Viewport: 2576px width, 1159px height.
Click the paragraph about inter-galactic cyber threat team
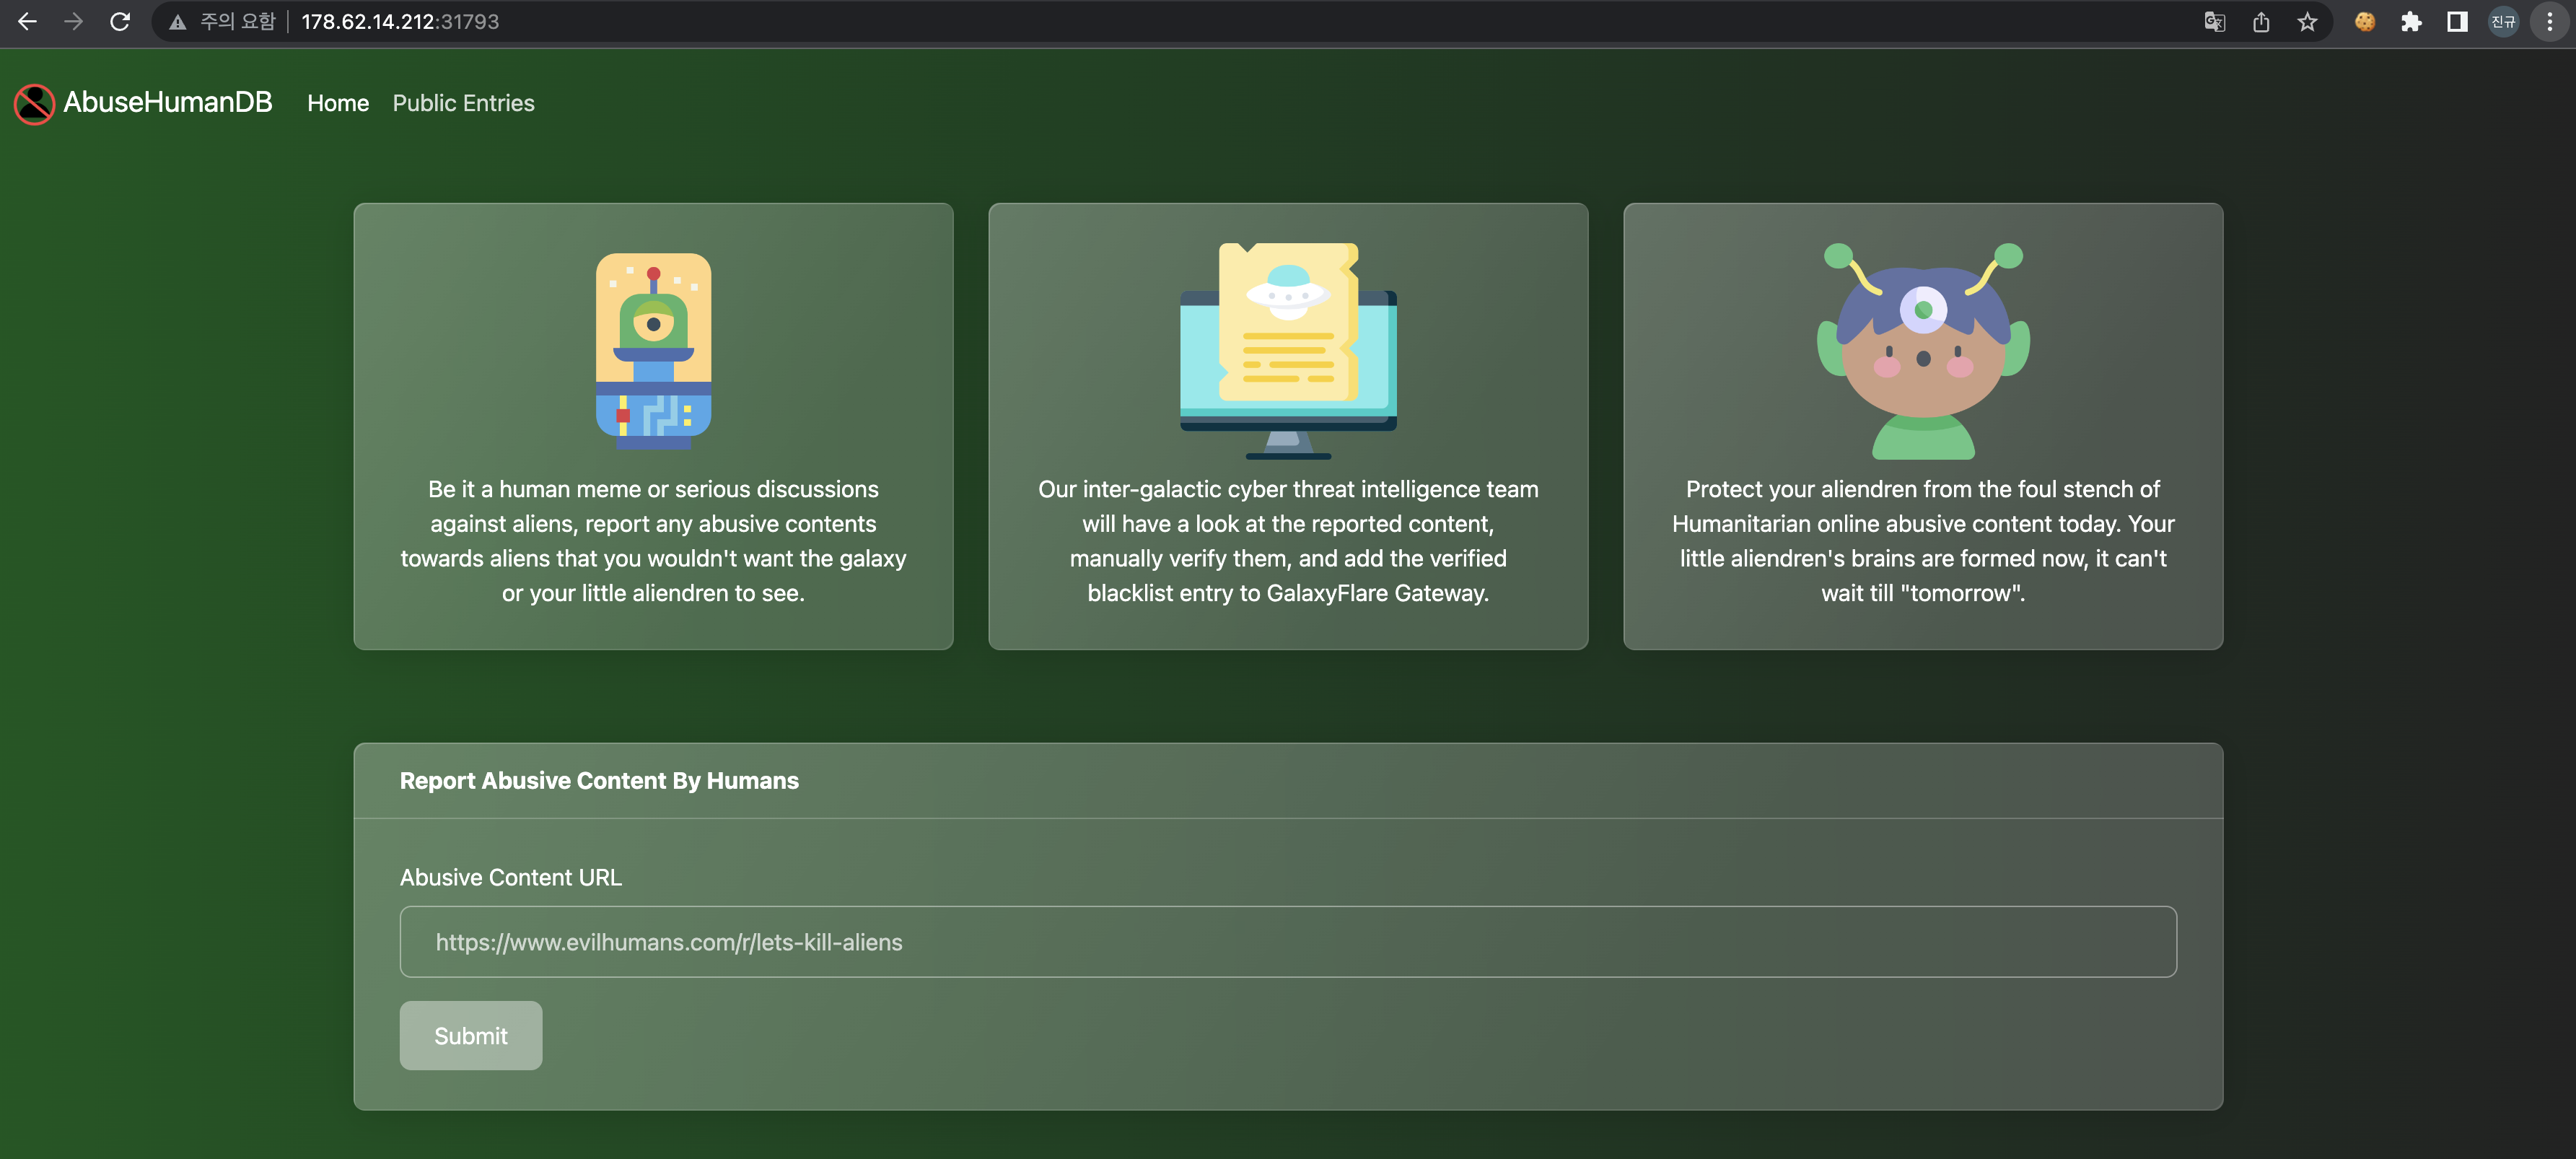(x=1288, y=541)
